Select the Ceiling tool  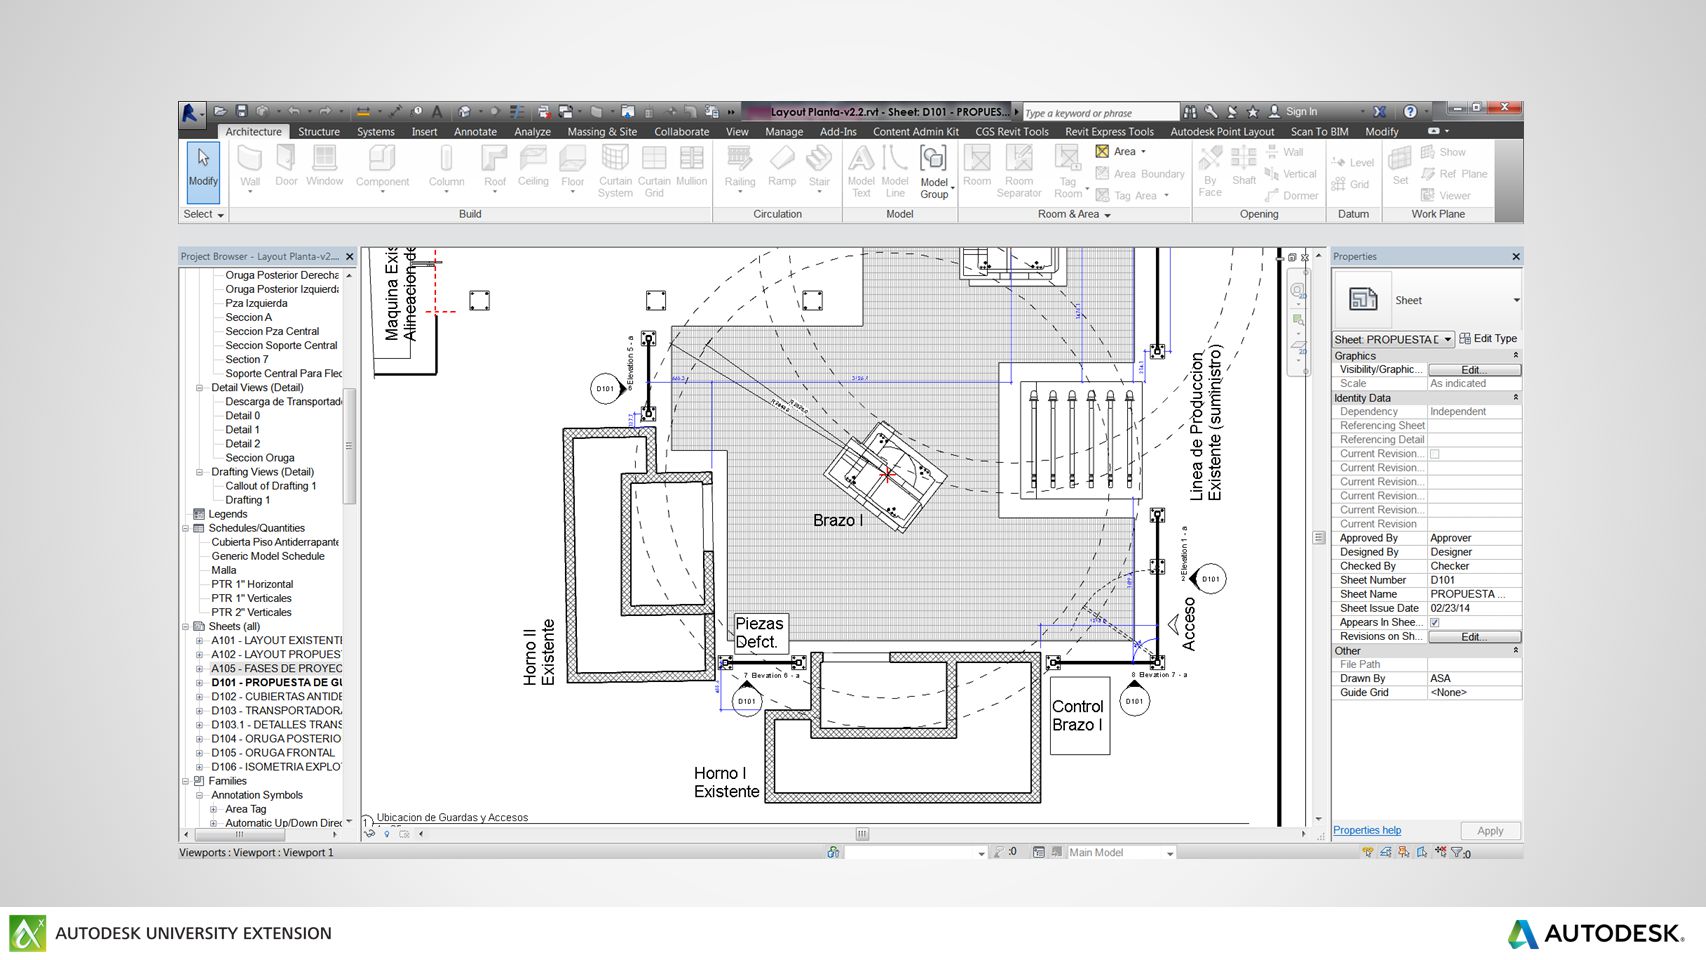[533, 165]
